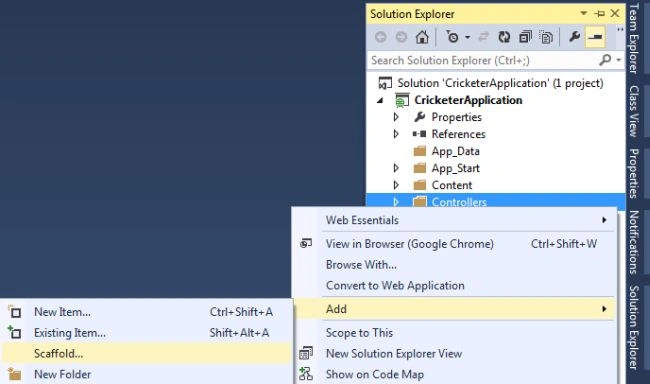Select the Controllers folder
Image resolution: width=650 pixels, height=384 pixels.
coord(459,202)
